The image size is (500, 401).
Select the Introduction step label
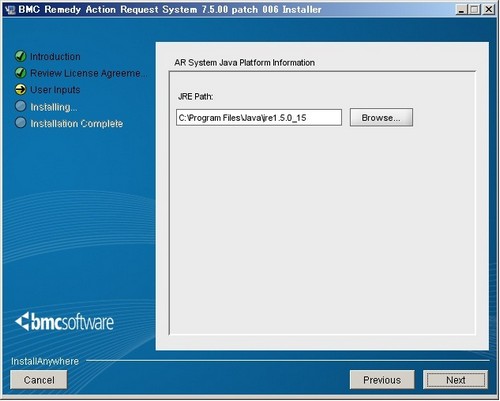55,56
